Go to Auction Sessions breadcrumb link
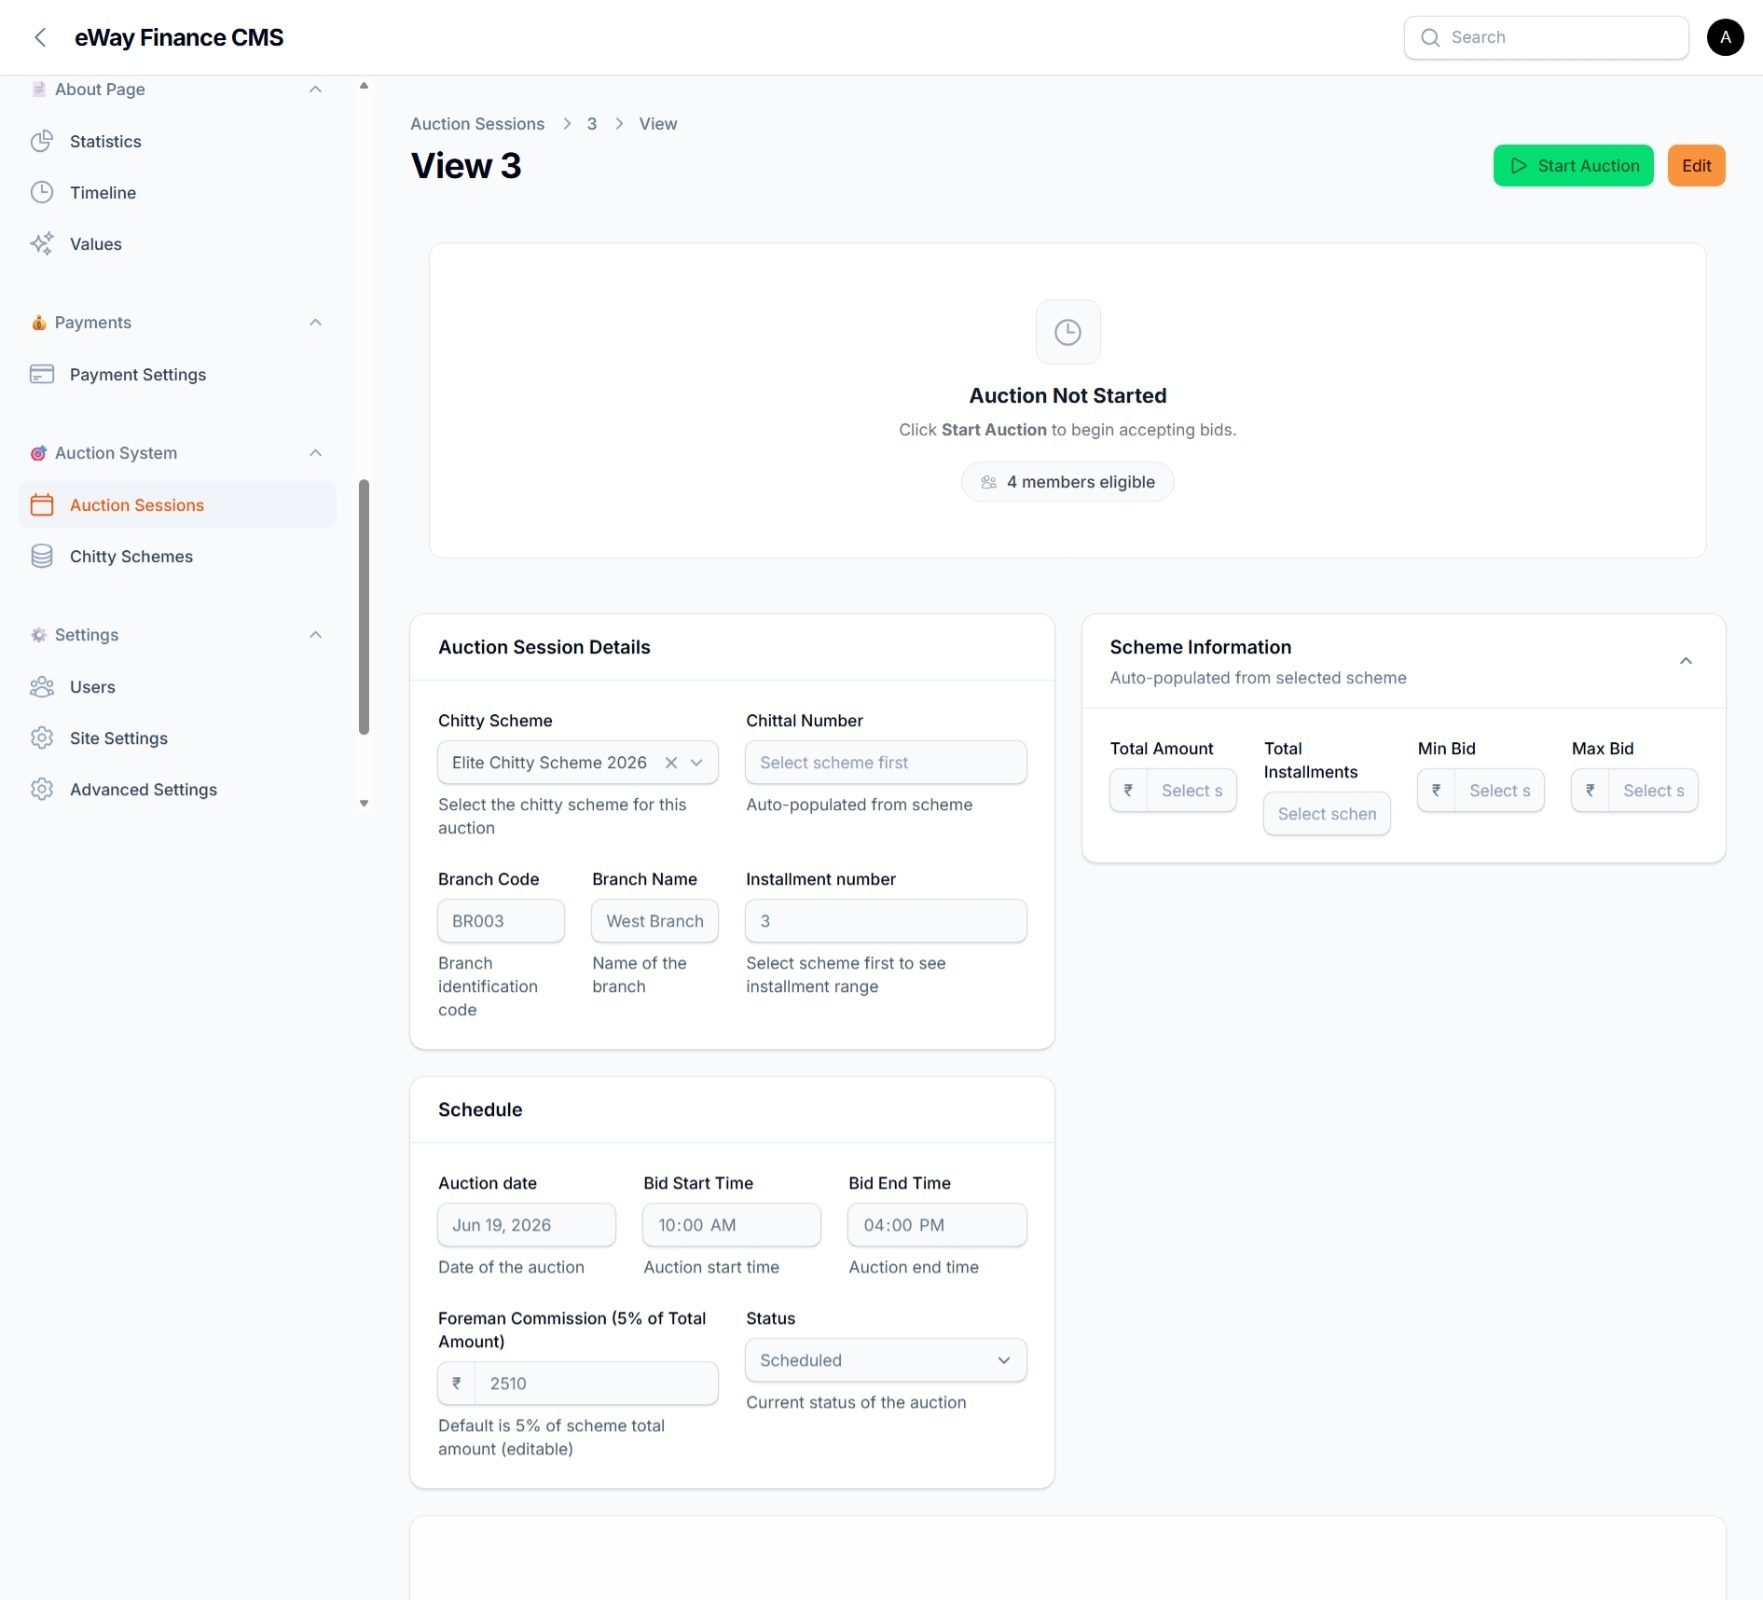 pyautogui.click(x=477, y=124)
